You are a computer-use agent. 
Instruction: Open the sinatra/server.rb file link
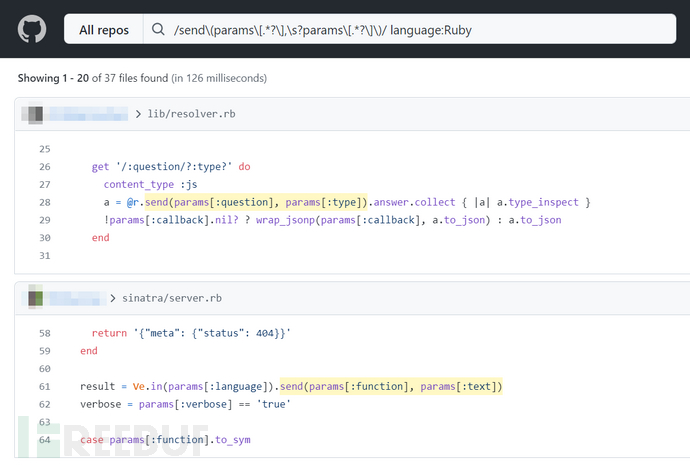(x=172, y=298)
